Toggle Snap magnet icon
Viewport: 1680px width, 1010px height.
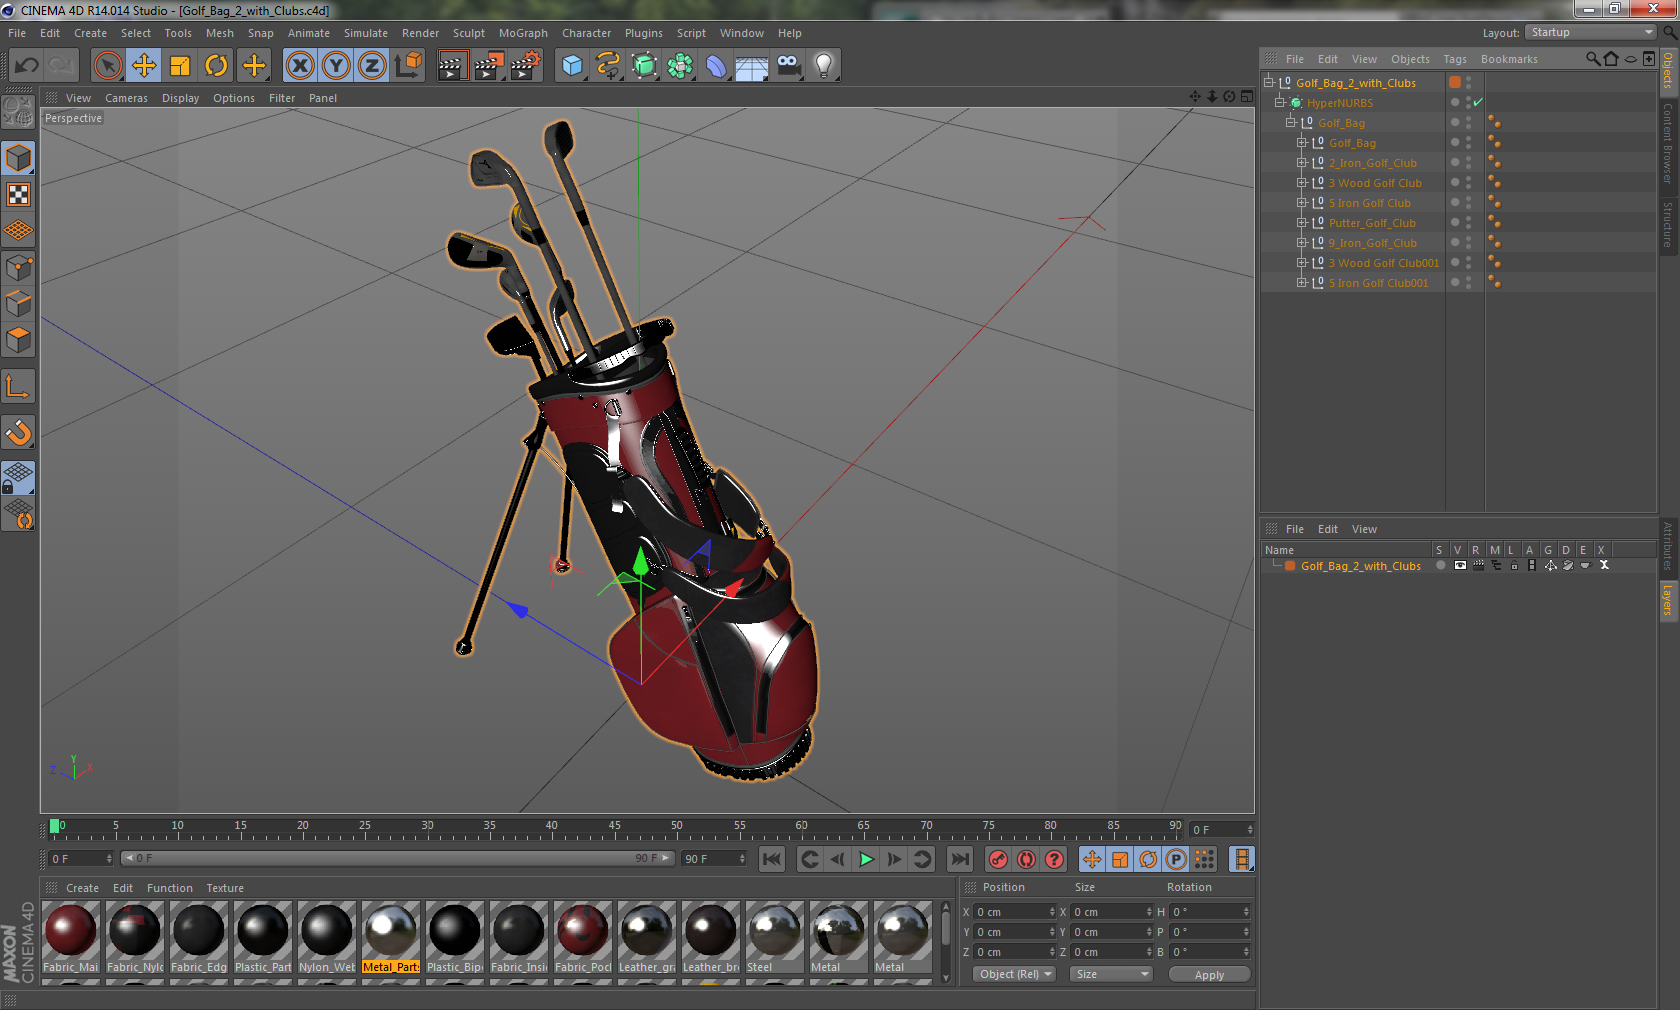(18, 432)
